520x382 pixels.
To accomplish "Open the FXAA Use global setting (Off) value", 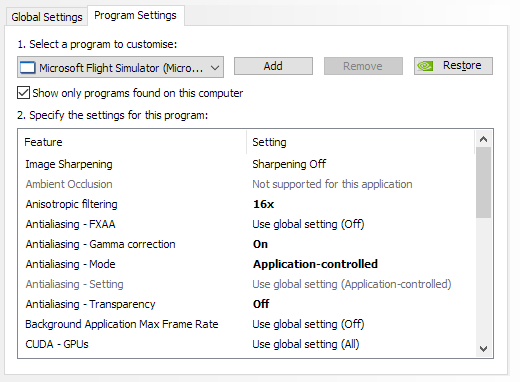I will pyautogui.click(x=308, y=224).
